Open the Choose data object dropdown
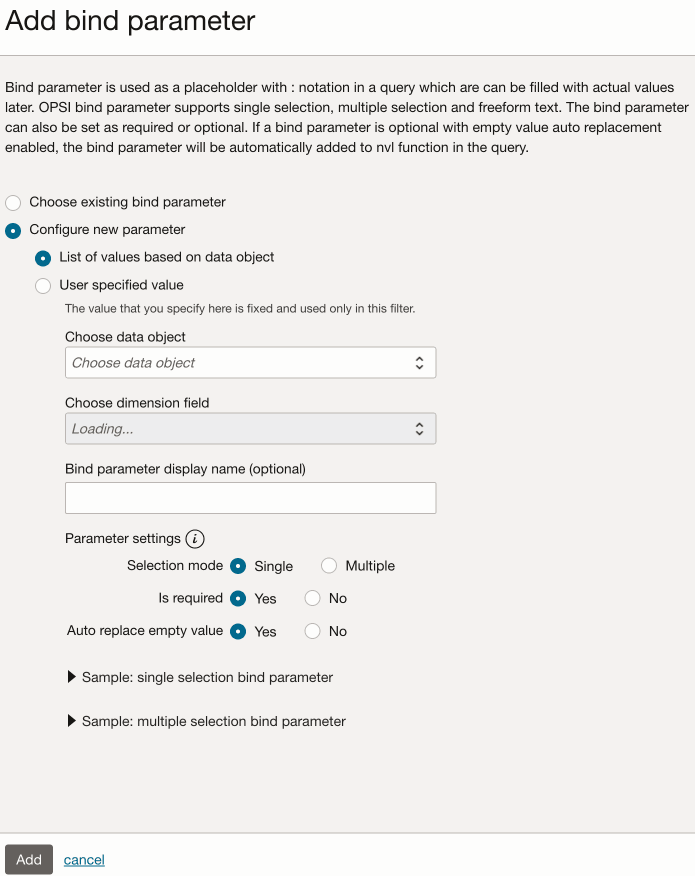 click(x=250, y=362)
